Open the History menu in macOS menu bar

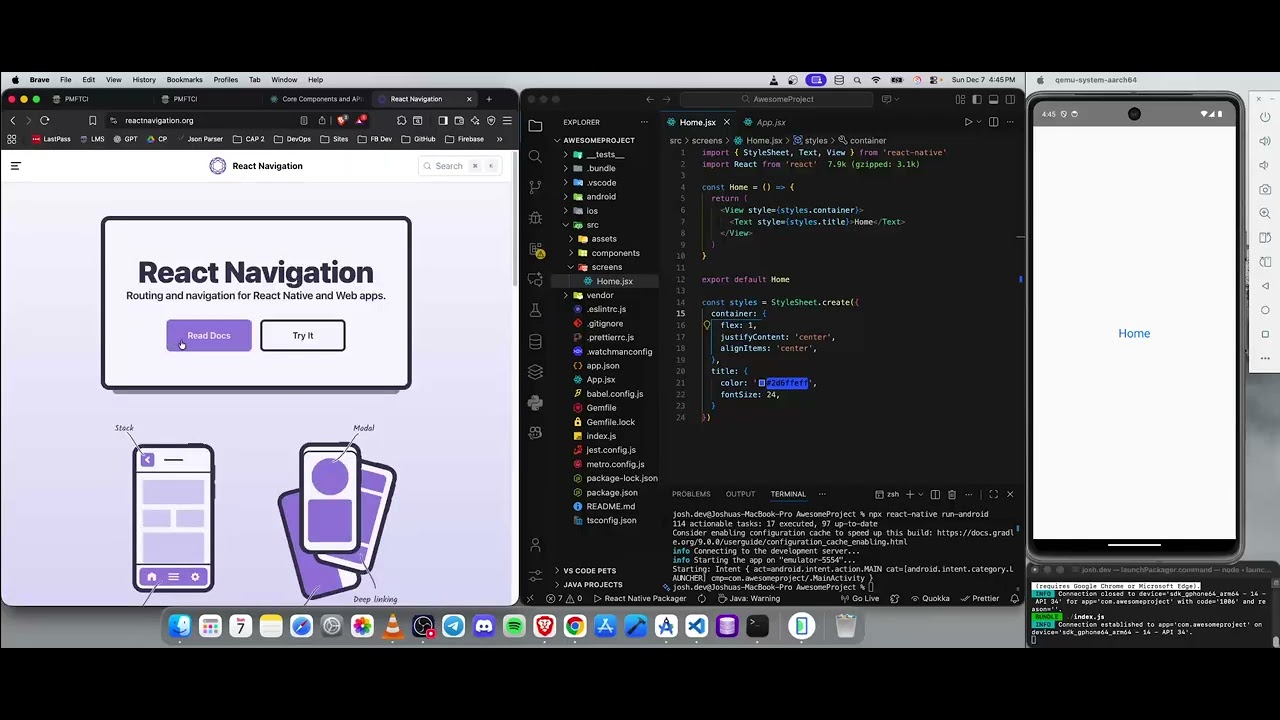coord(144,80)
